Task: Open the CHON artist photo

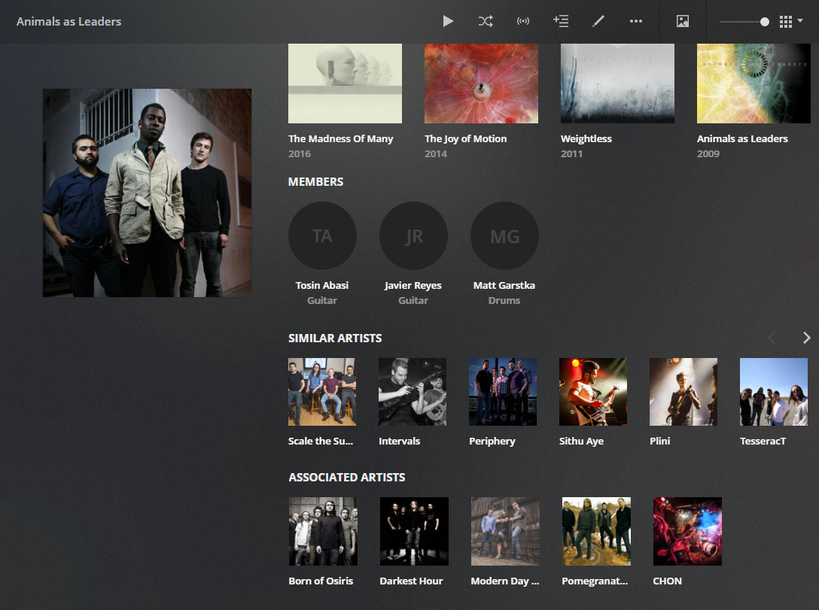Action: pyautogui.click(x=687, y=531)
